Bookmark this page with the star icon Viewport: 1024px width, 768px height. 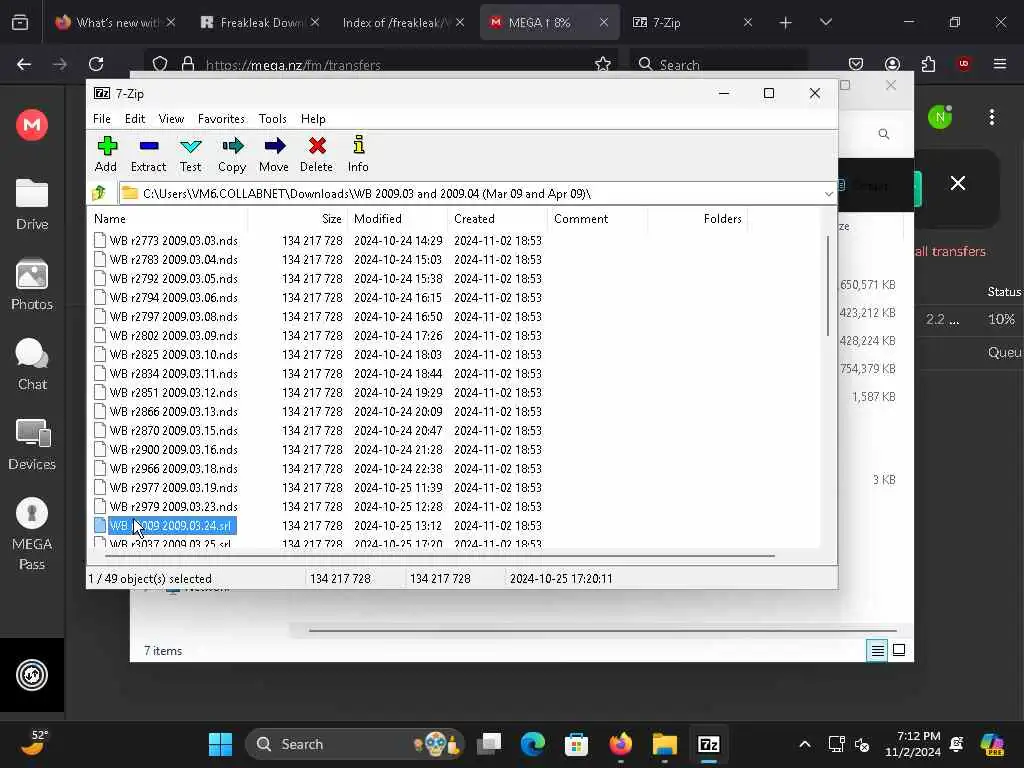(603, 64)
